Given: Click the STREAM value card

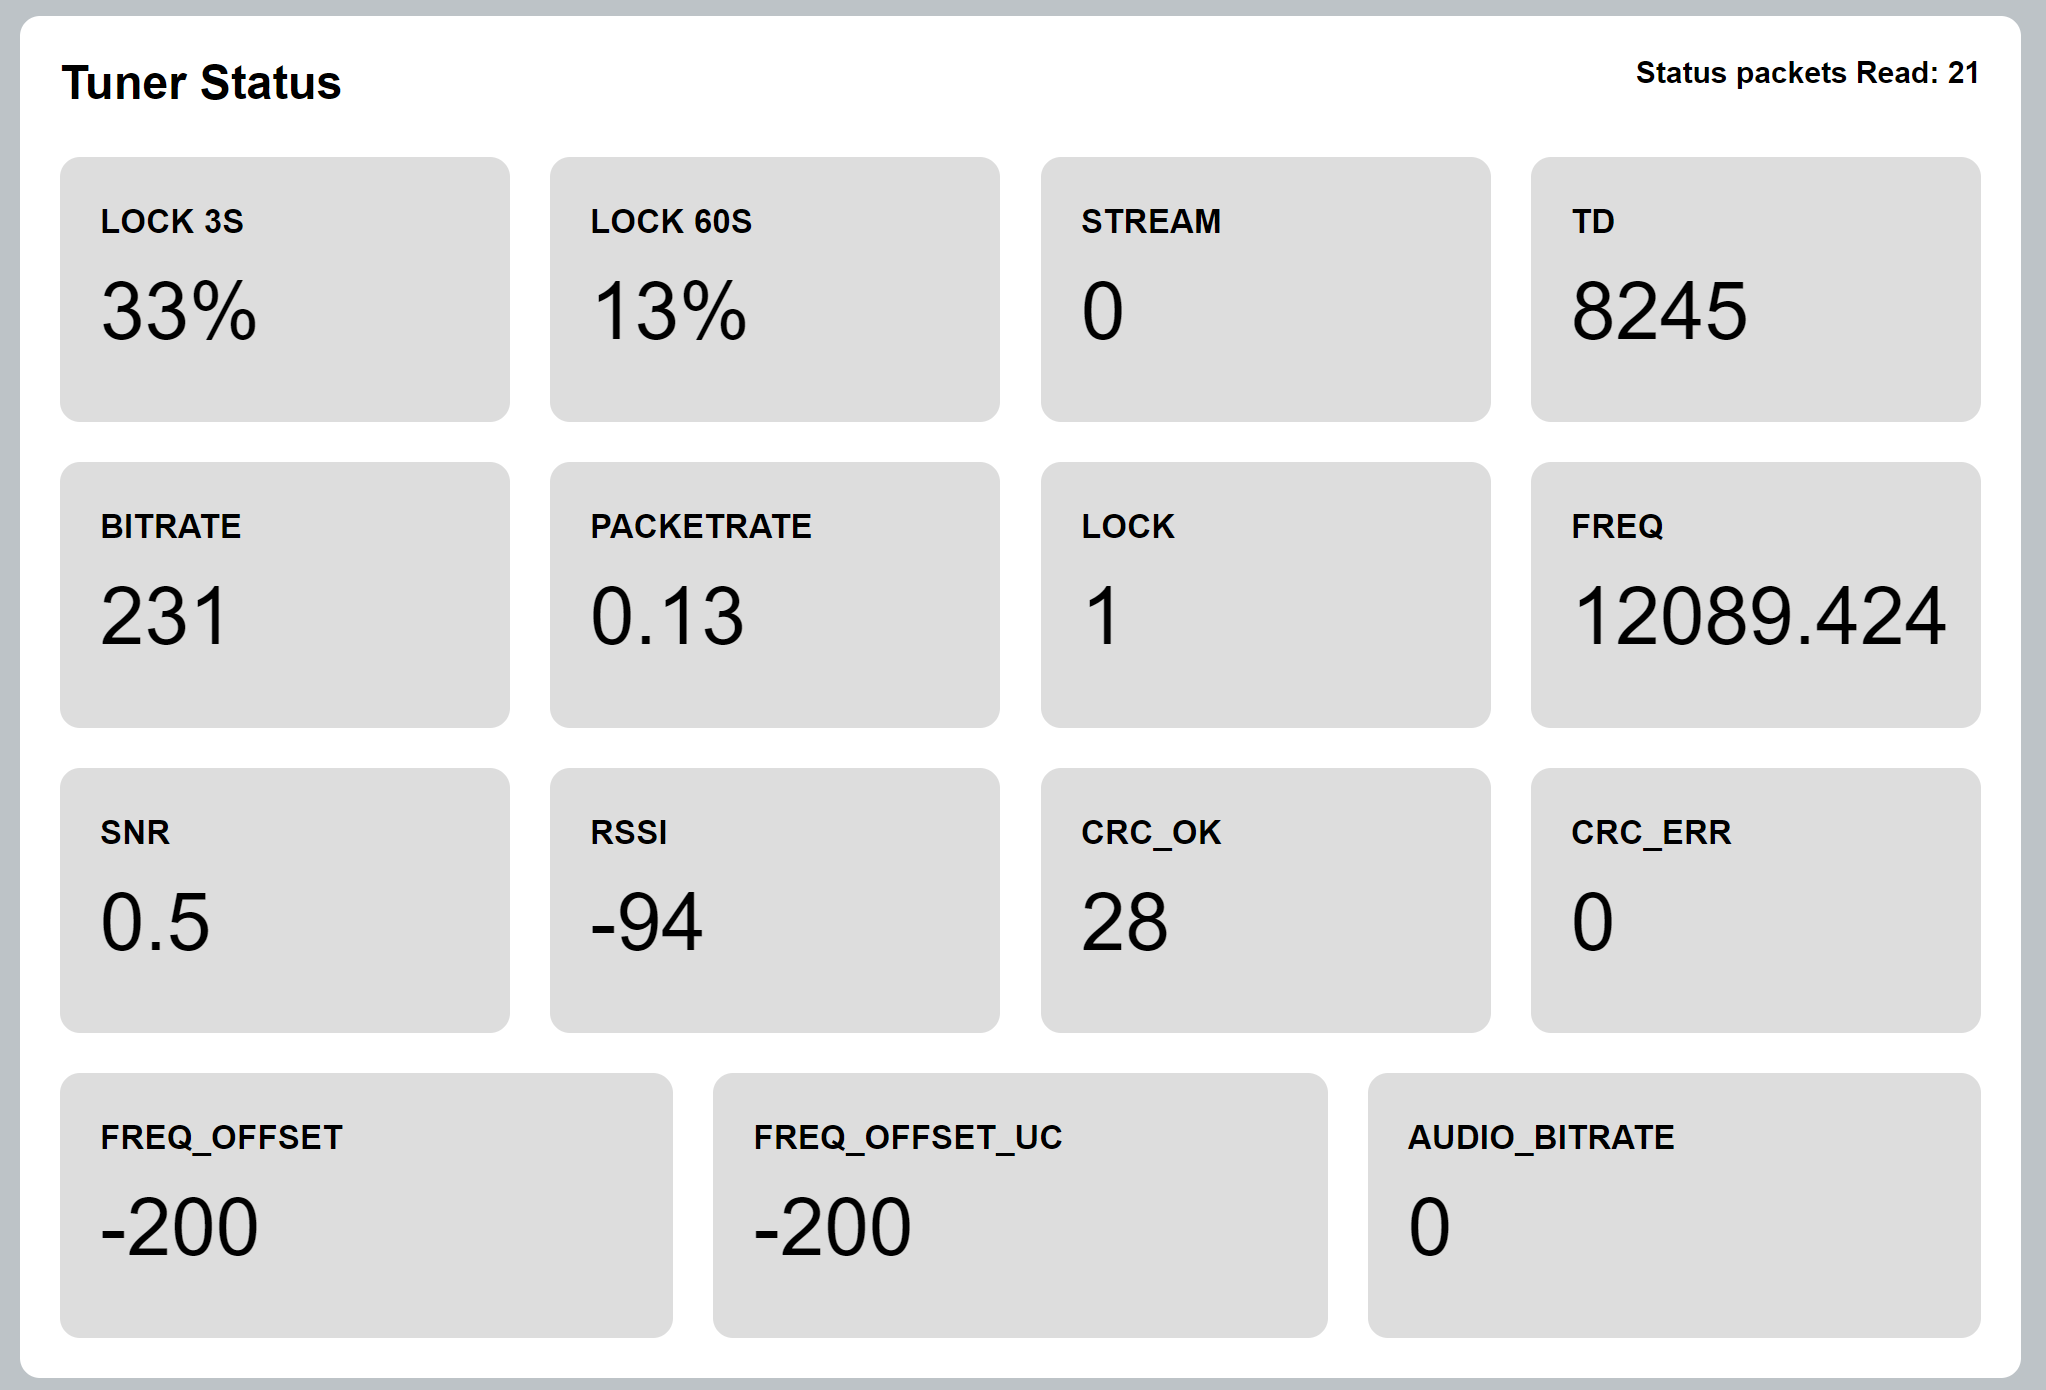Looking at the screenshot, I should point(1265,289).
